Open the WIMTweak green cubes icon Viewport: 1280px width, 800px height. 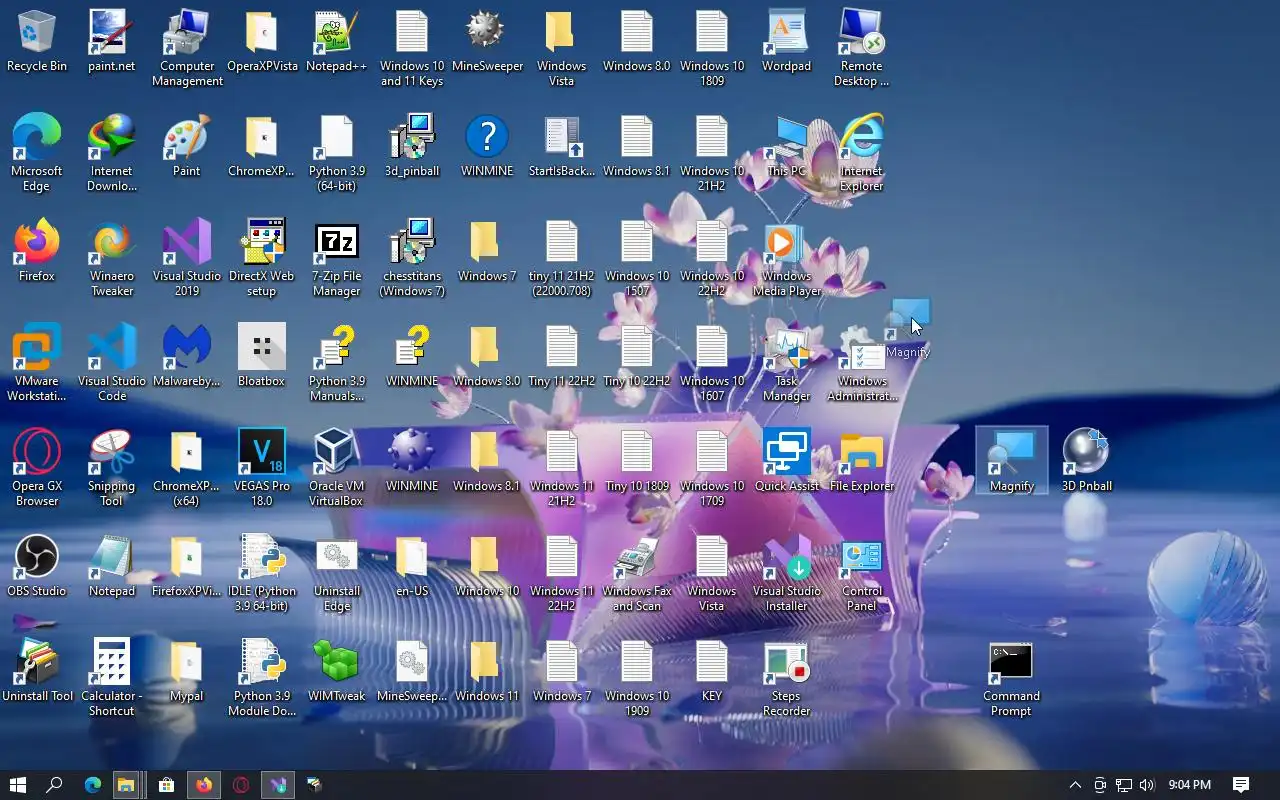337,672
